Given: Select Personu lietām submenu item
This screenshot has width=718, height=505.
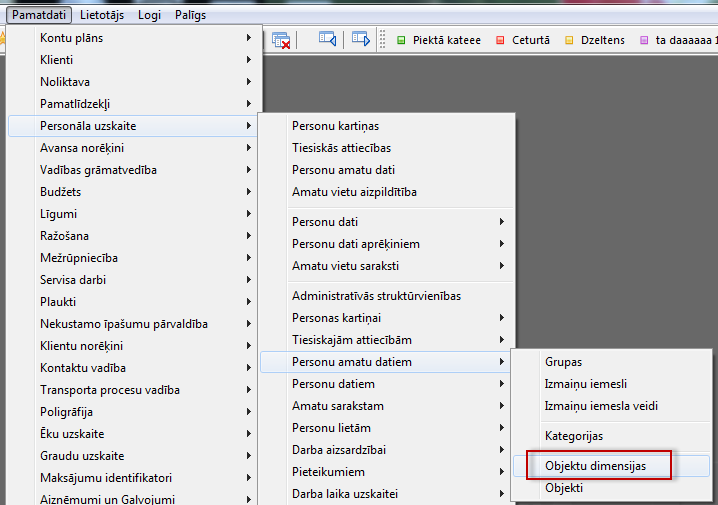Looking at the screenshot, I should coord(386,428).
